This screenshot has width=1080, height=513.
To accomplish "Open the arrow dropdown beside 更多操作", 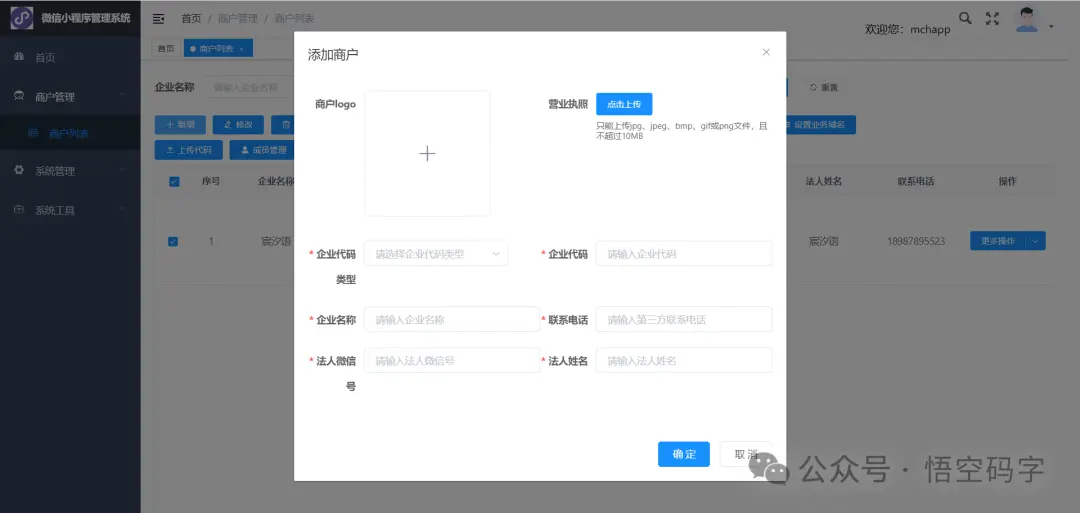I will [x=1036, y=241].
